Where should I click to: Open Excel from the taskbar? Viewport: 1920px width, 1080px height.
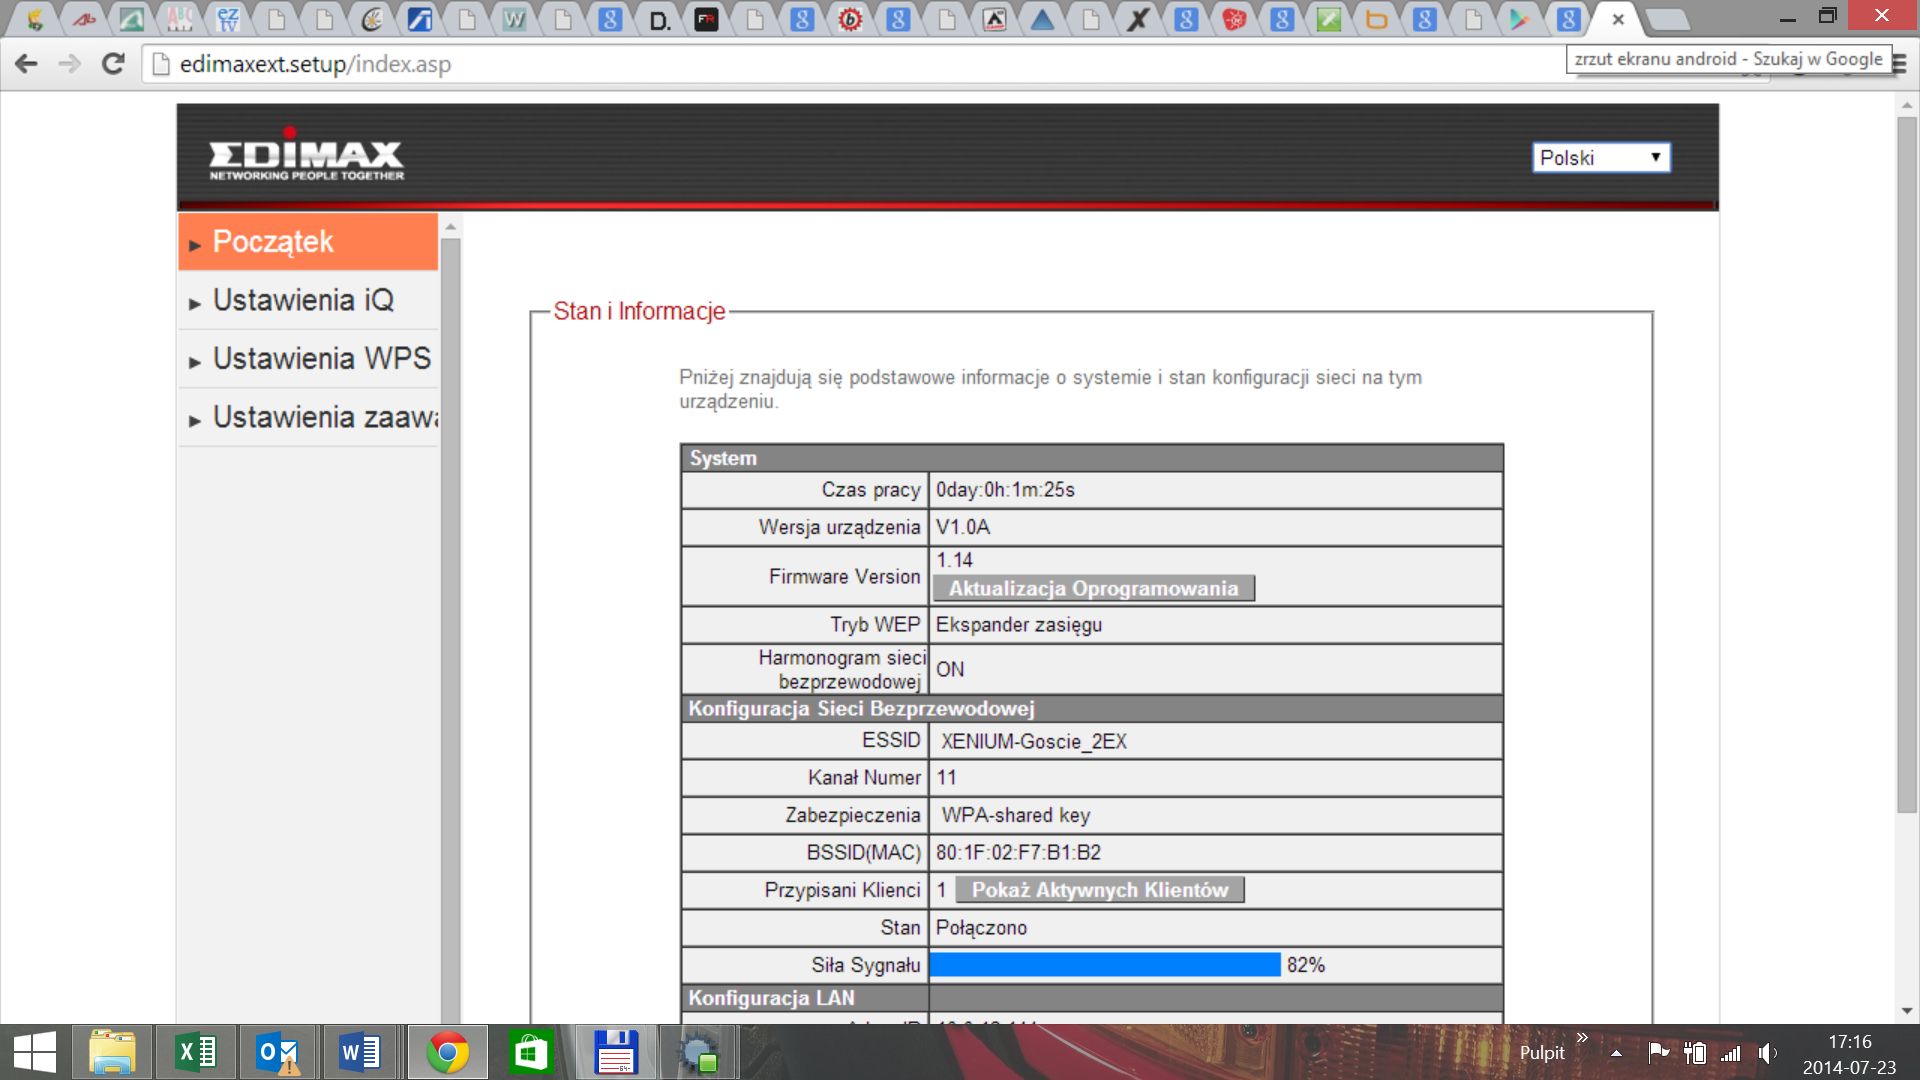coord(196,1053)
